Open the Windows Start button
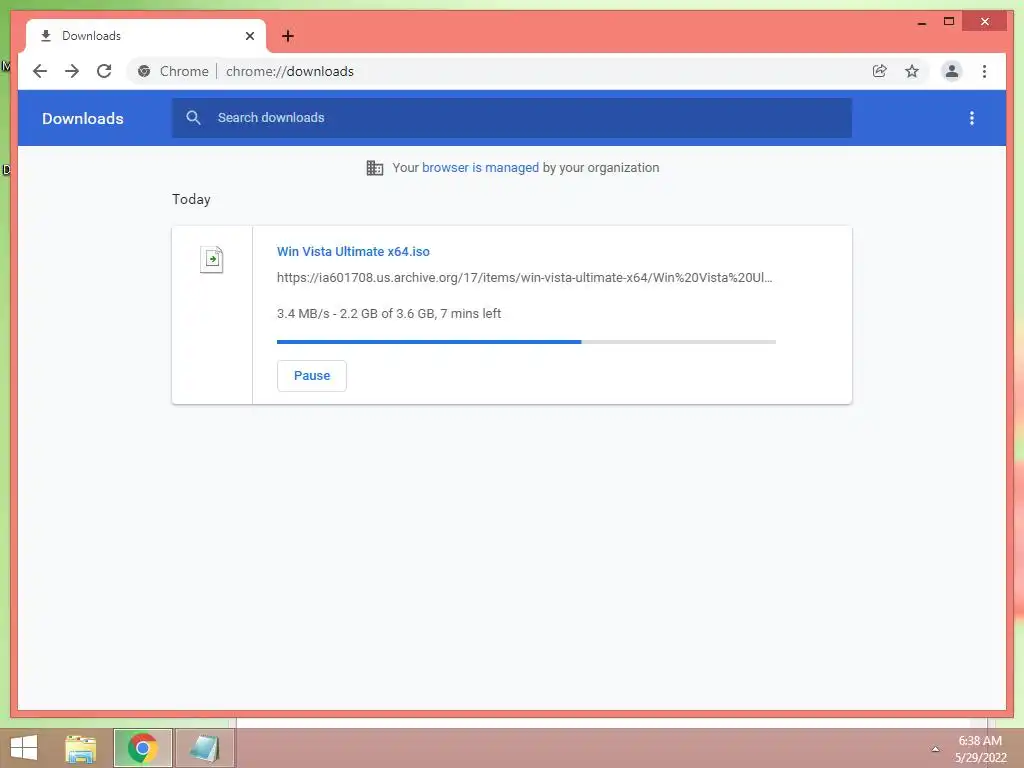This screenshot has height=768, width=1024. click(24, 748)
